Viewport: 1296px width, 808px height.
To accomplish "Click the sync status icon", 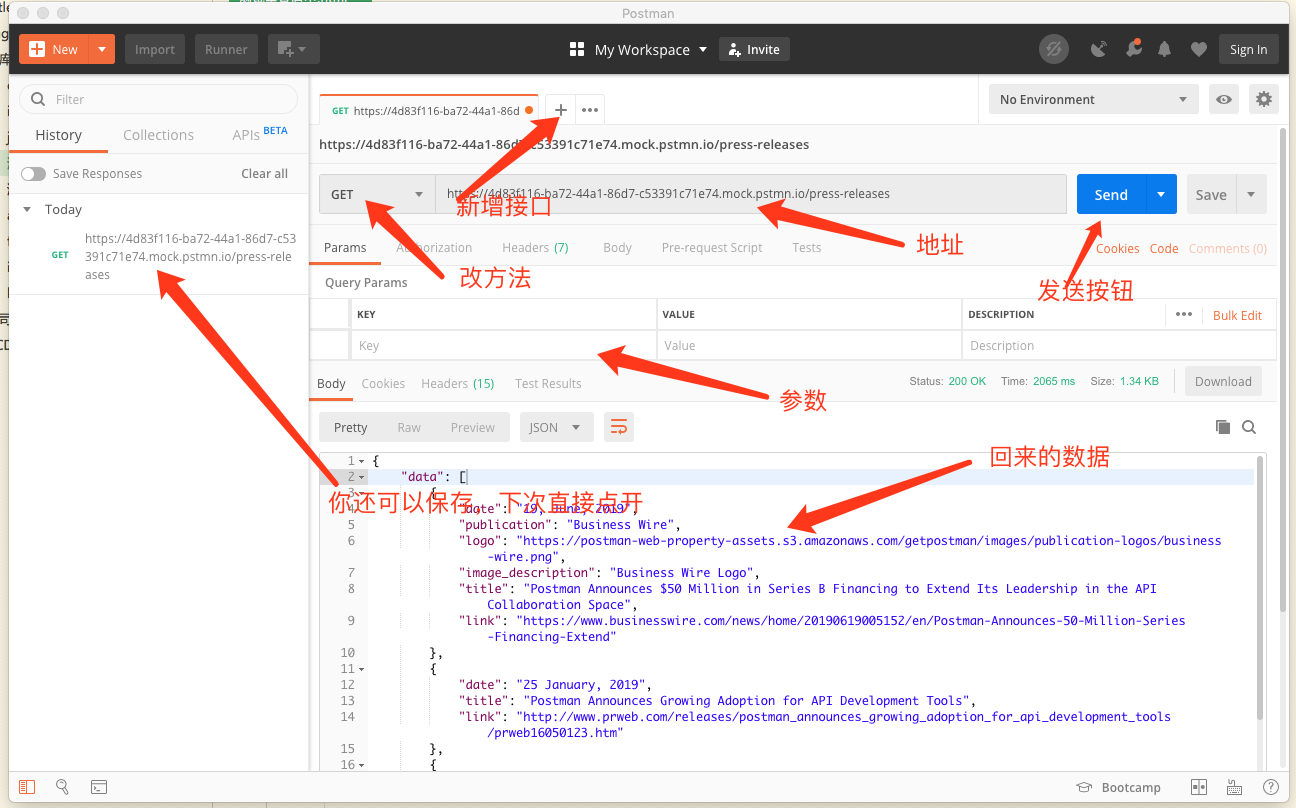I will [1053, 49].
